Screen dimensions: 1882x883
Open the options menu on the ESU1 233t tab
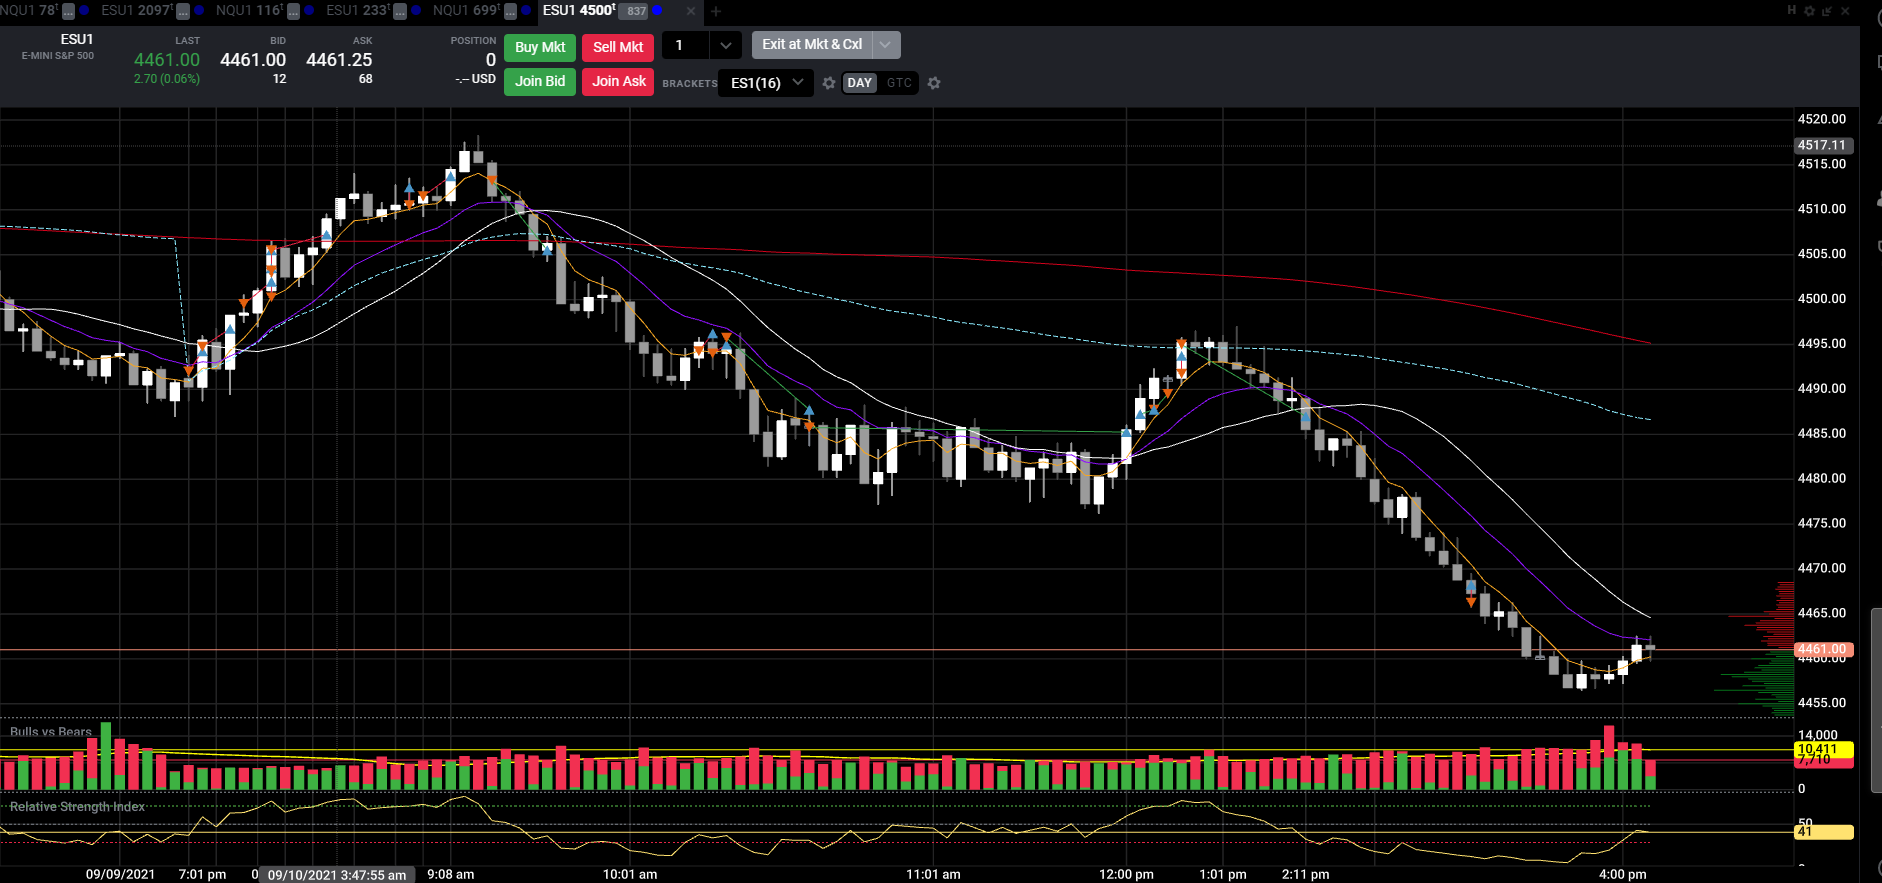(x=400, y=11)
